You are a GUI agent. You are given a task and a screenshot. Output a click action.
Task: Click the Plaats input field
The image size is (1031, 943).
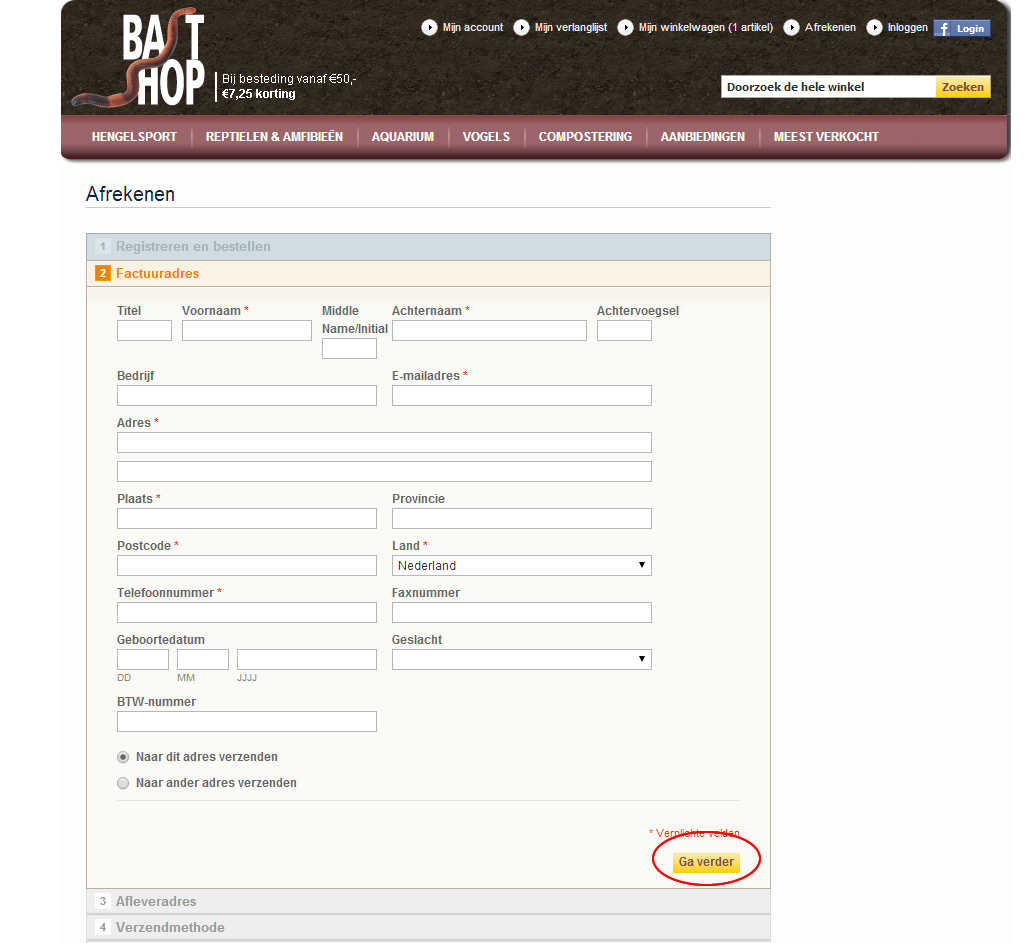pyautogui.click(x=247, y=518)
